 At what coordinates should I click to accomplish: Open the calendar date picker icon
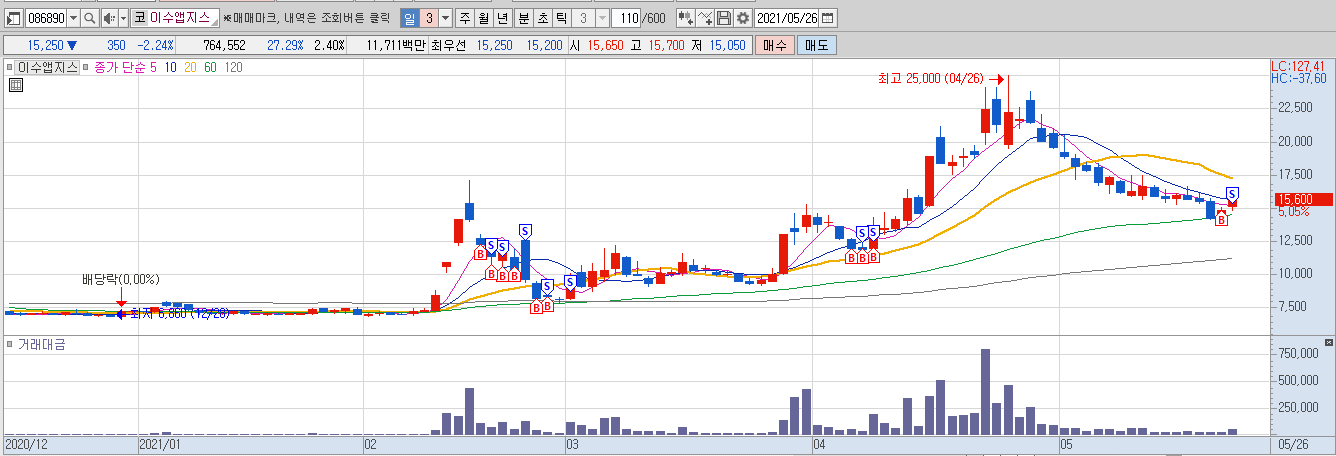[x=828, y=18]
